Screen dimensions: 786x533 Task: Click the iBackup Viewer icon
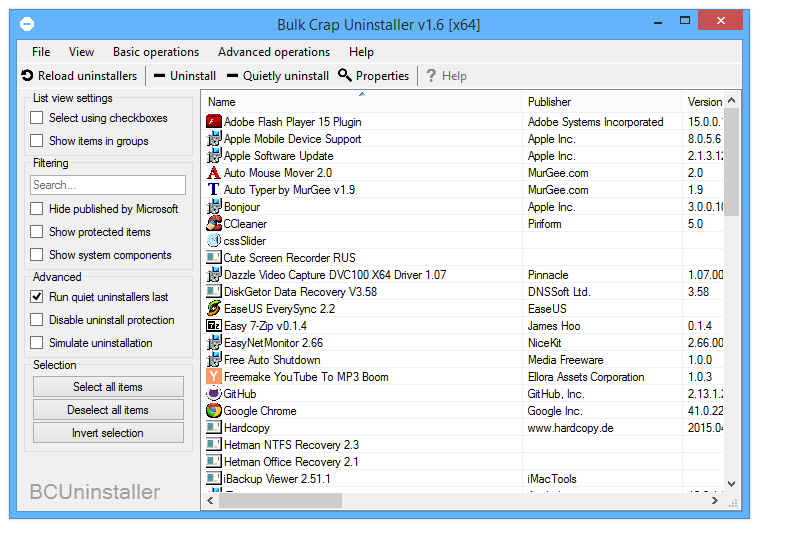pyautogui.click(x=214, y=478)
